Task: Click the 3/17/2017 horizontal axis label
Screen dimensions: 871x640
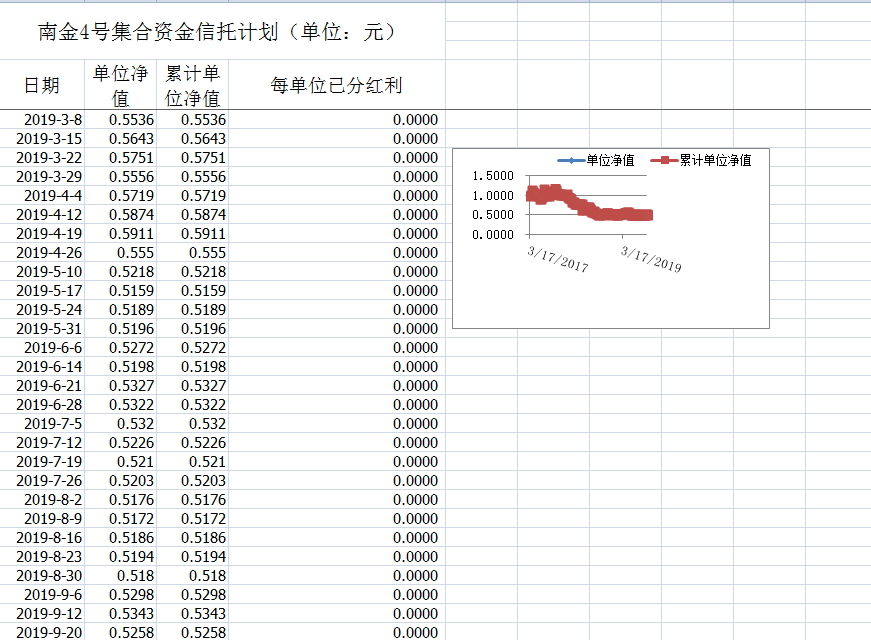Action: click(558, 259)
